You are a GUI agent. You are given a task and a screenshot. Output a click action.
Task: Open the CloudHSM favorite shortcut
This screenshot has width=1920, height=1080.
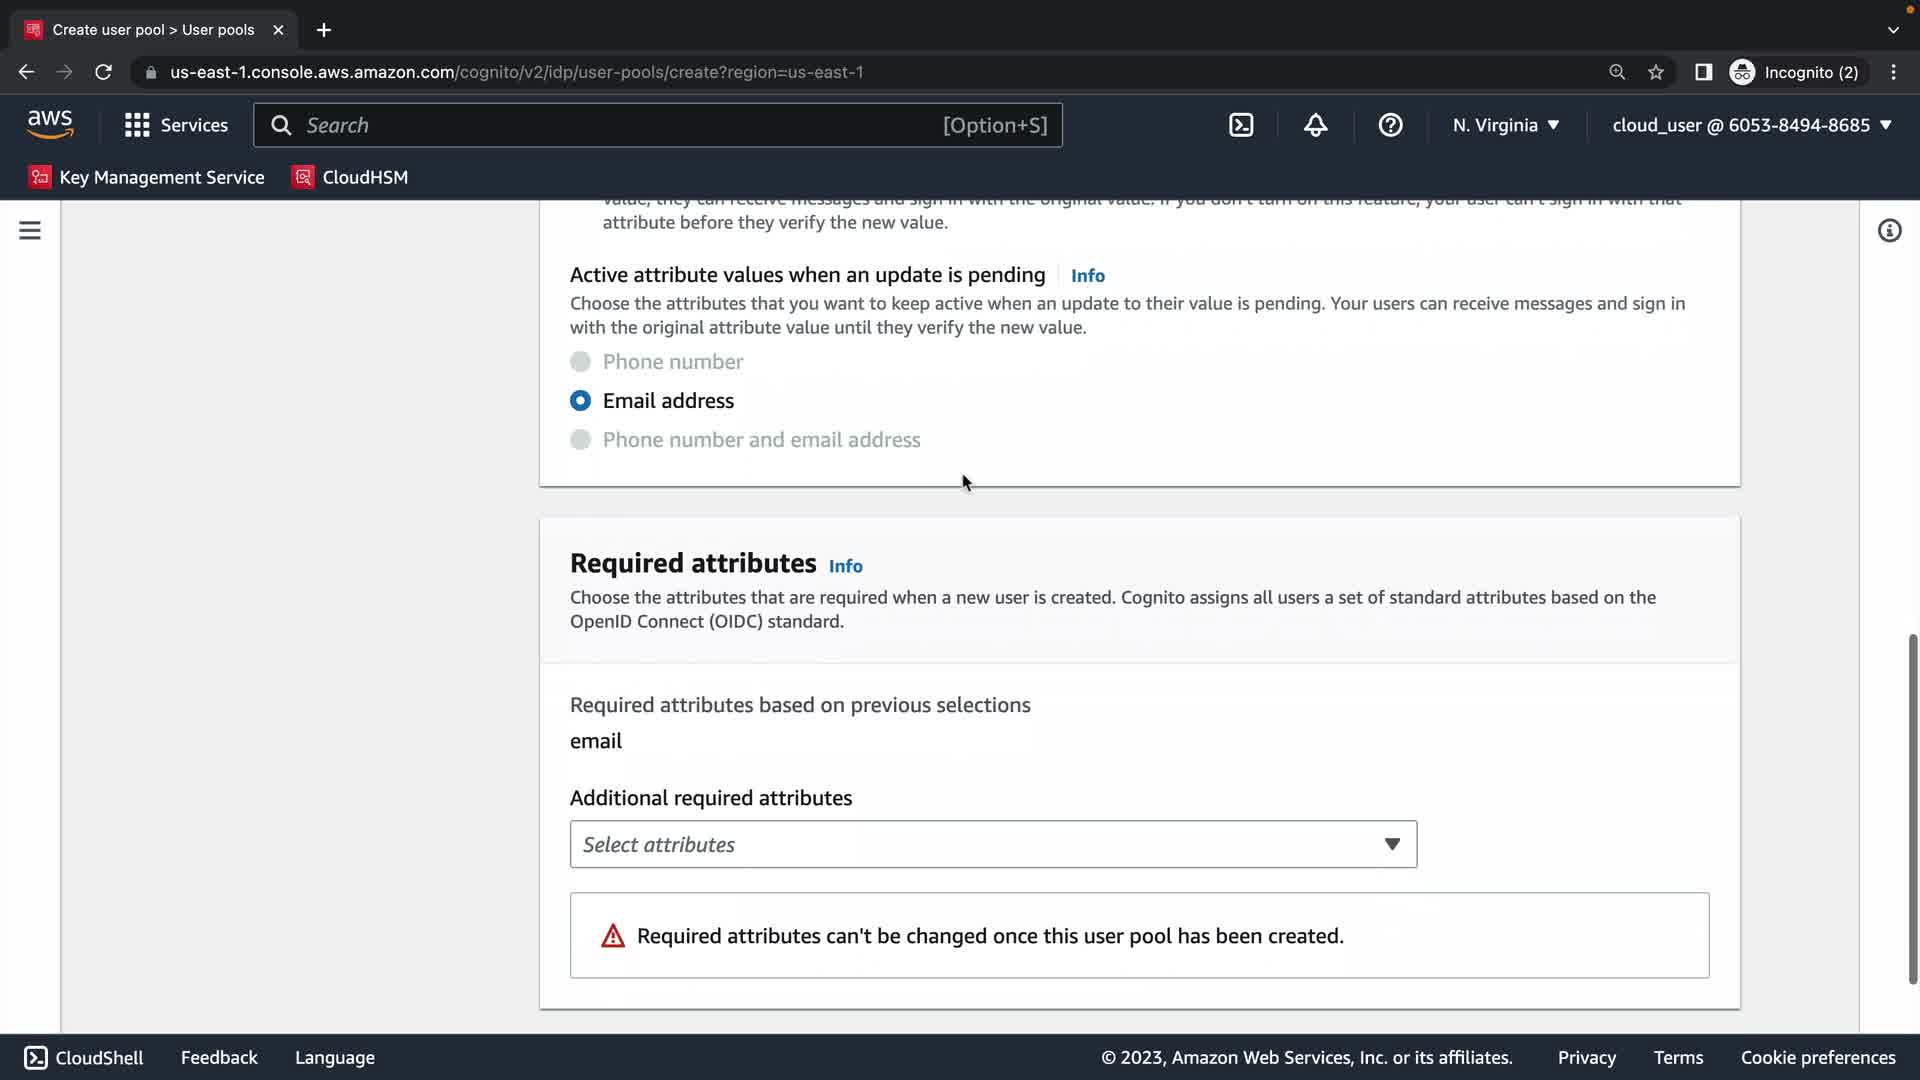(350, 177)
